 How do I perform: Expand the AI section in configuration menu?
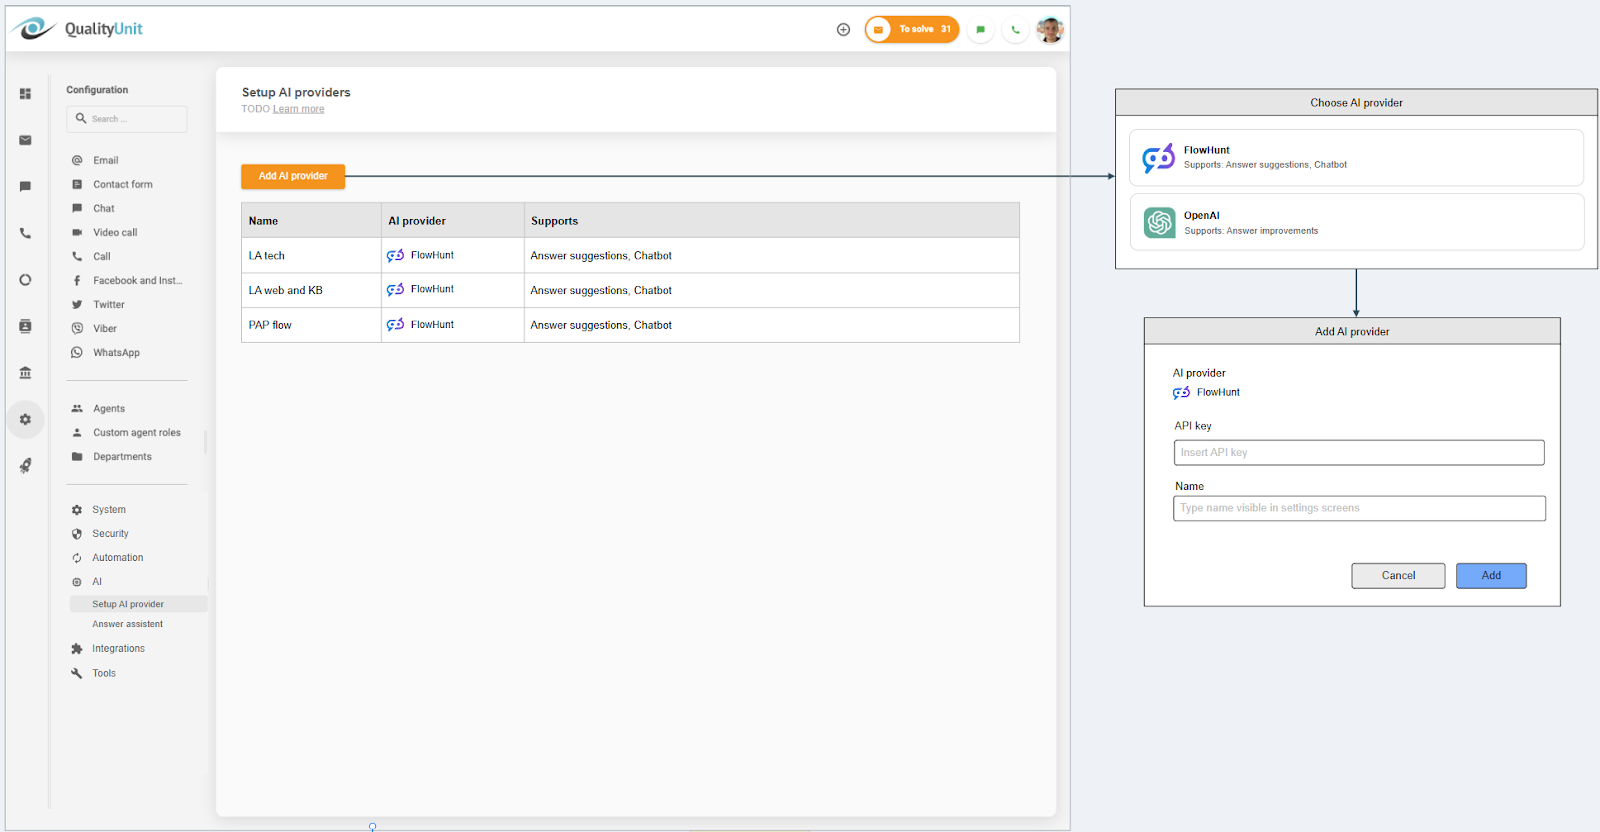(97, 582)
